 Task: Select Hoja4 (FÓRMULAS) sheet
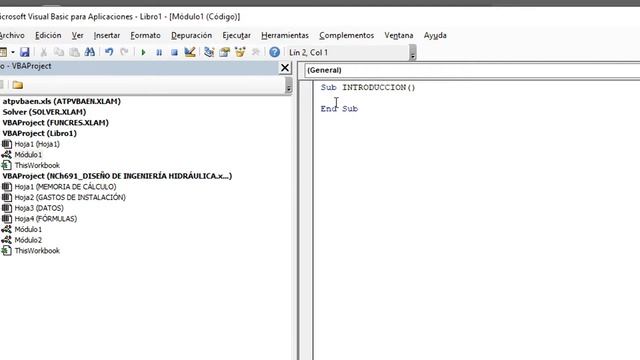(46, 218)
